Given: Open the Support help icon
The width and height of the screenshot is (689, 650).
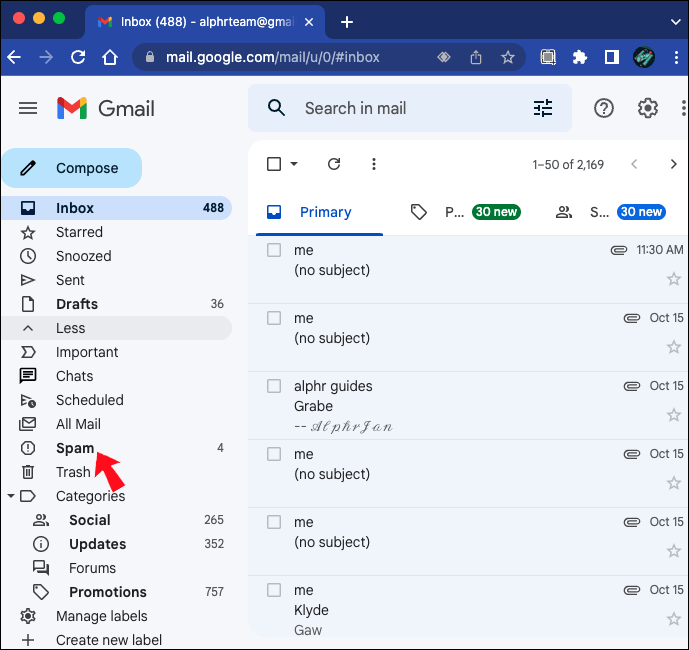Looking at the screenshot, I should [x=604, y=108].
